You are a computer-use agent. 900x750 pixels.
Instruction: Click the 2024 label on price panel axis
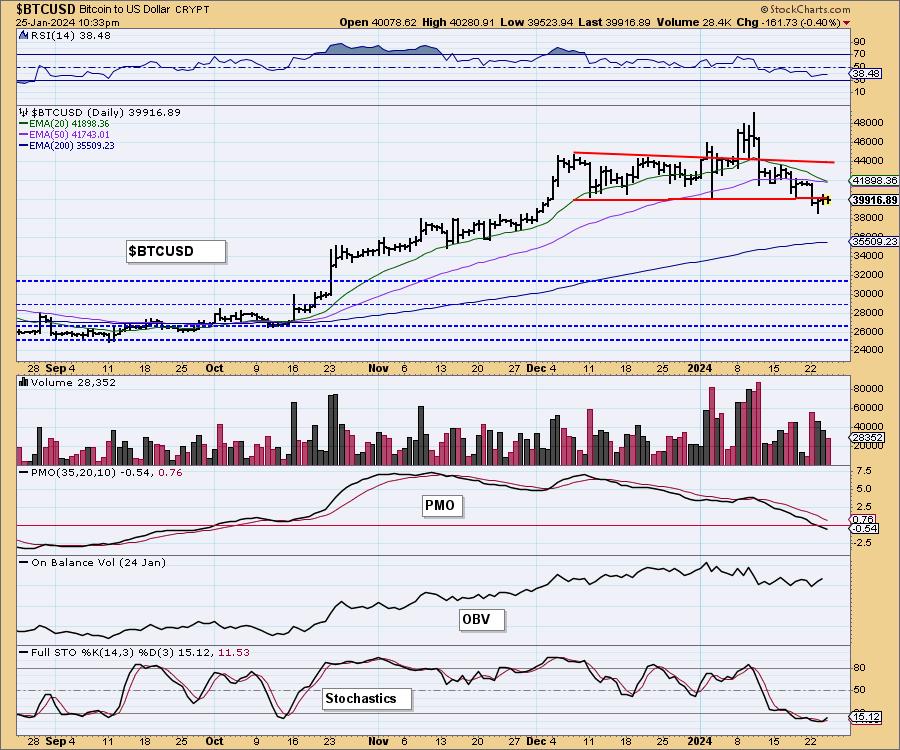point(700,368)
